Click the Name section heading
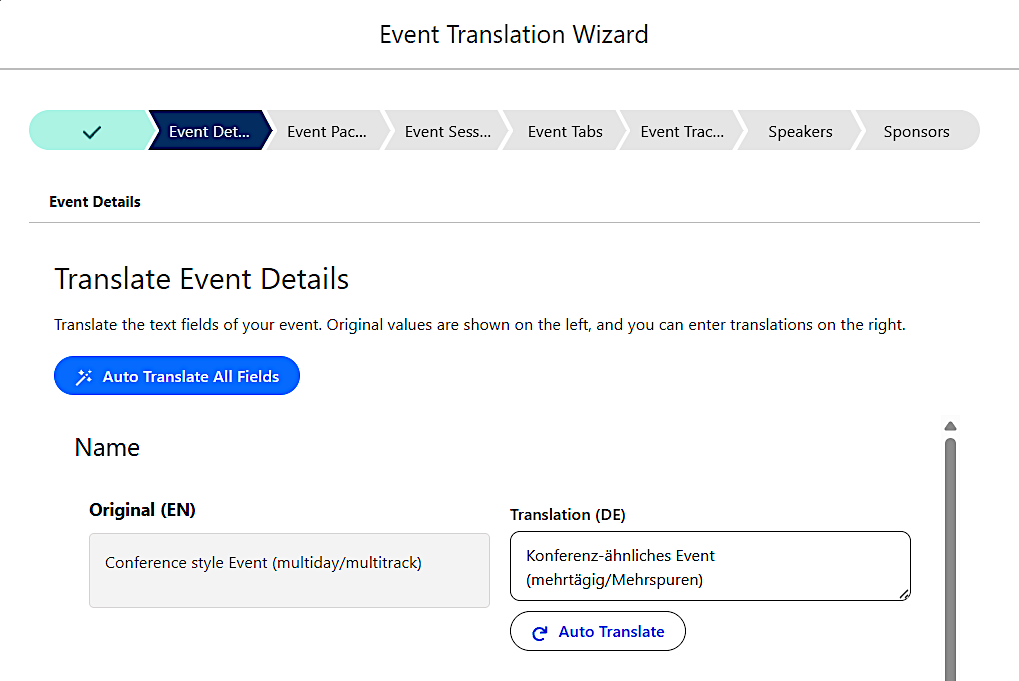The width and height of the screenshot is (1019, 681). pyautogui.click(x=107, y=447)
